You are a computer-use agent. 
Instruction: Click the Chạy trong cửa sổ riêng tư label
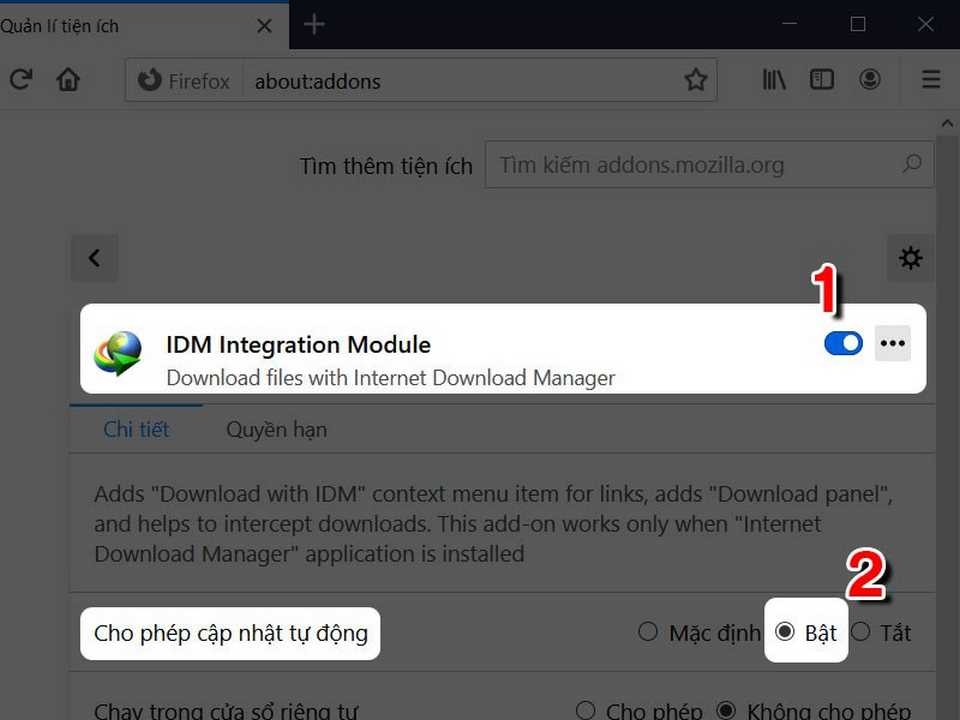[225, 711]
